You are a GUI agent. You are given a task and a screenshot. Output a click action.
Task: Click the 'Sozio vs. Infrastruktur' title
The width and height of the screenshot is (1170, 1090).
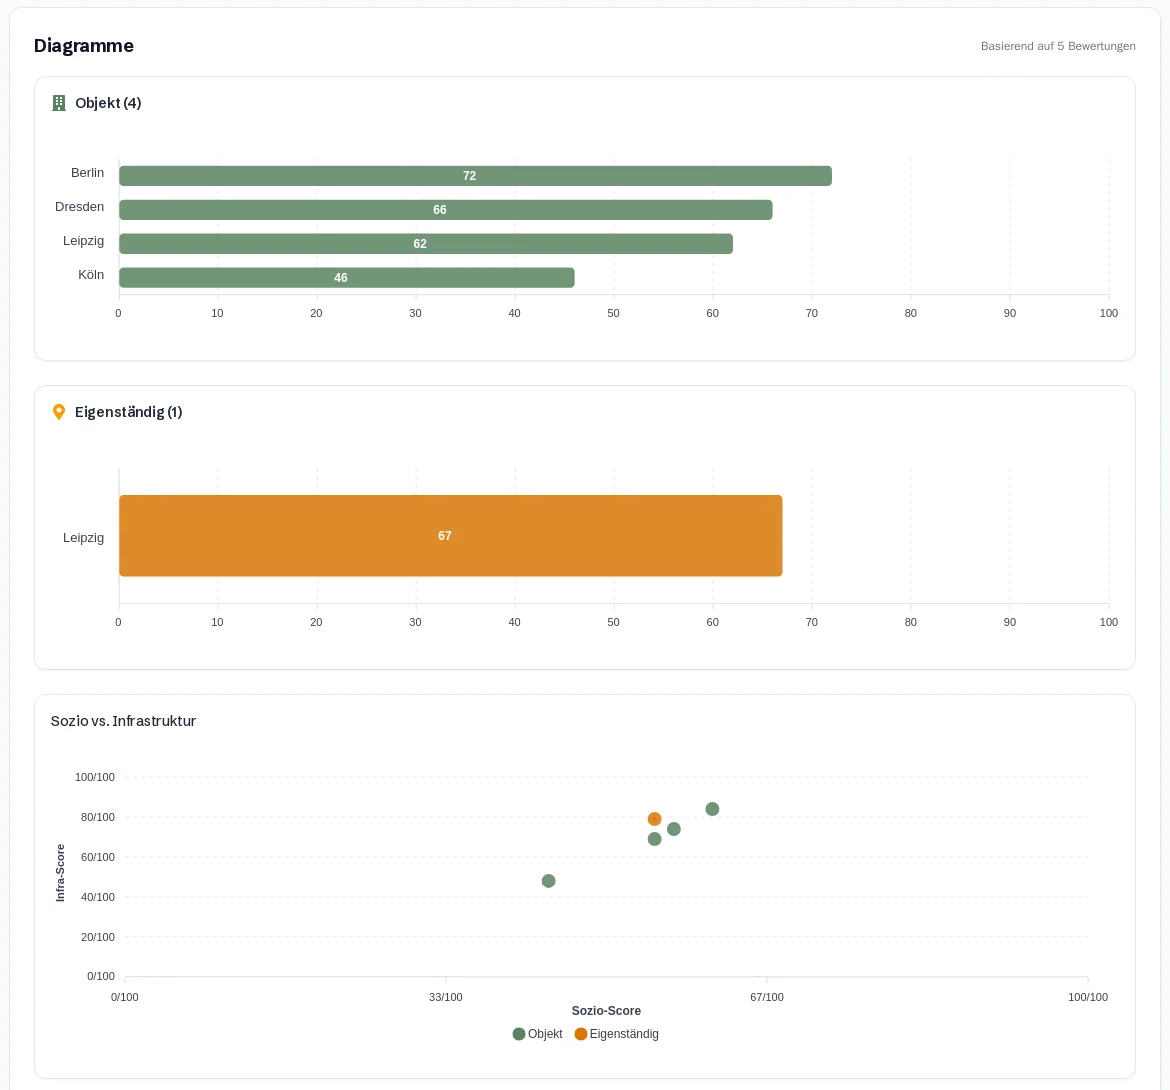point(123,721)
